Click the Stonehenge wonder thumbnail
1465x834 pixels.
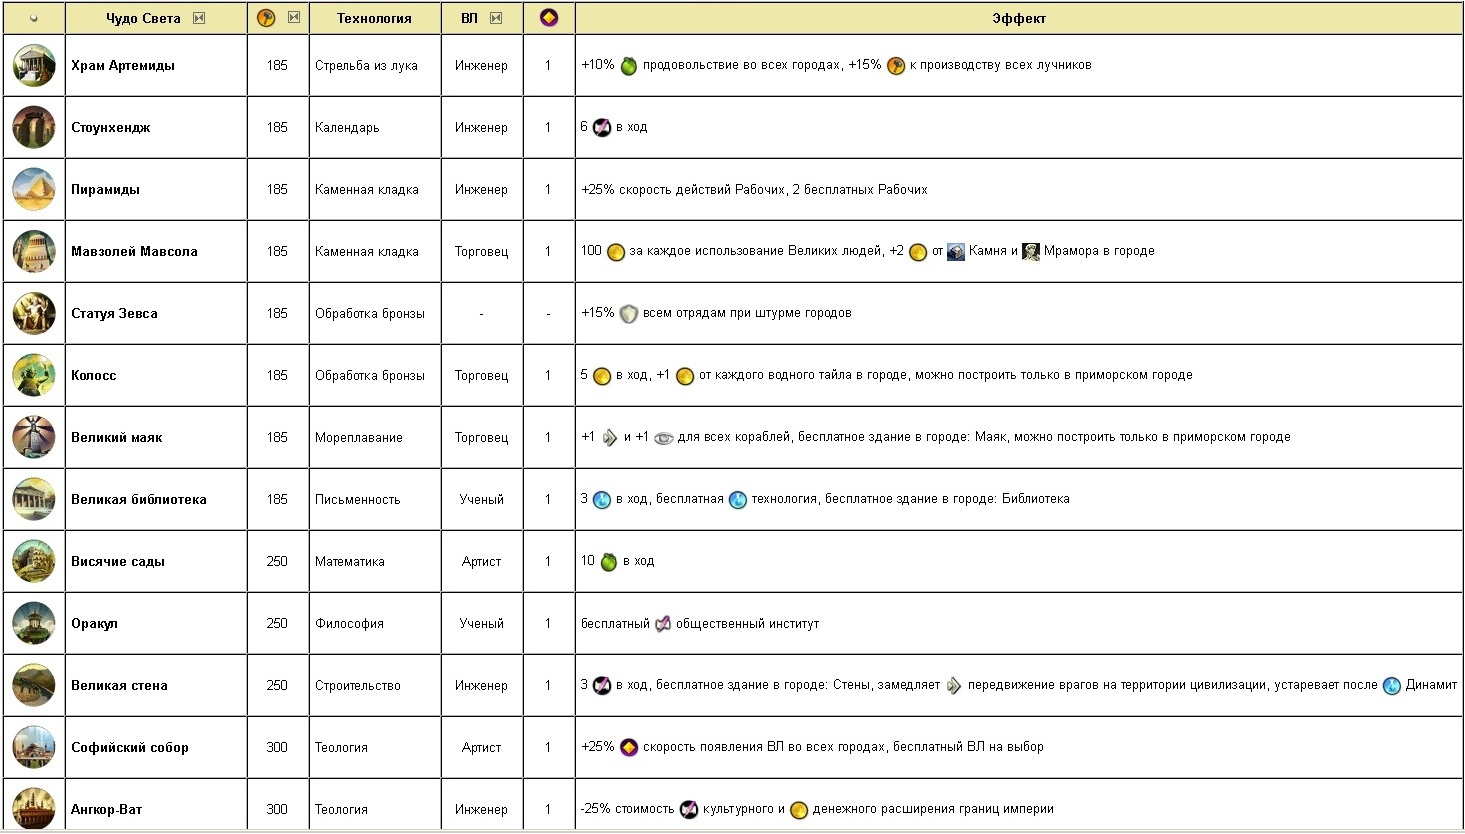pyautogui.click(x=34, y=128)
